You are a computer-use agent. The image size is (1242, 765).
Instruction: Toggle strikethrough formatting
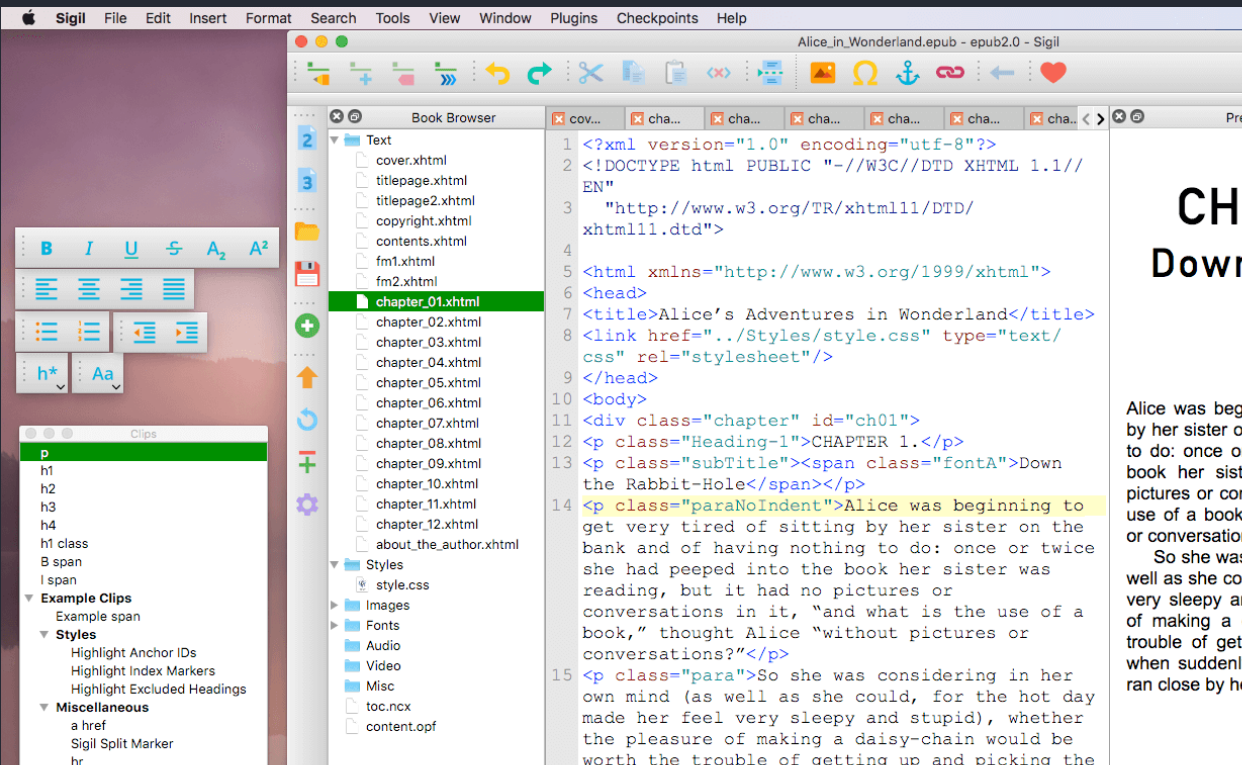pos(174,249)
